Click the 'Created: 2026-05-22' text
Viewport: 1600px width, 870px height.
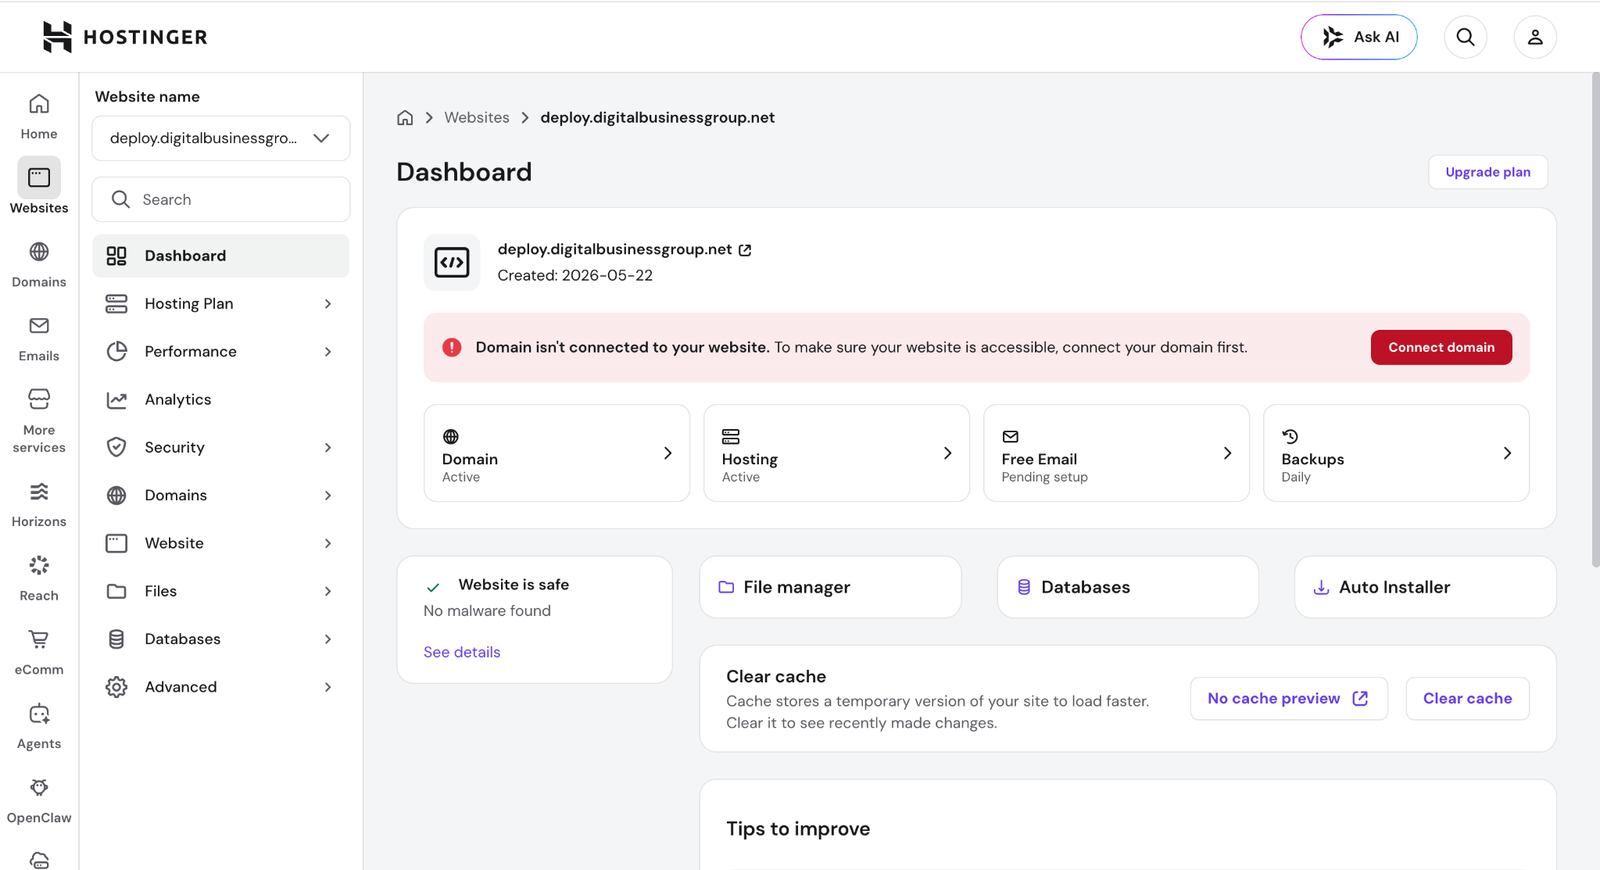[x=575, y=276]
